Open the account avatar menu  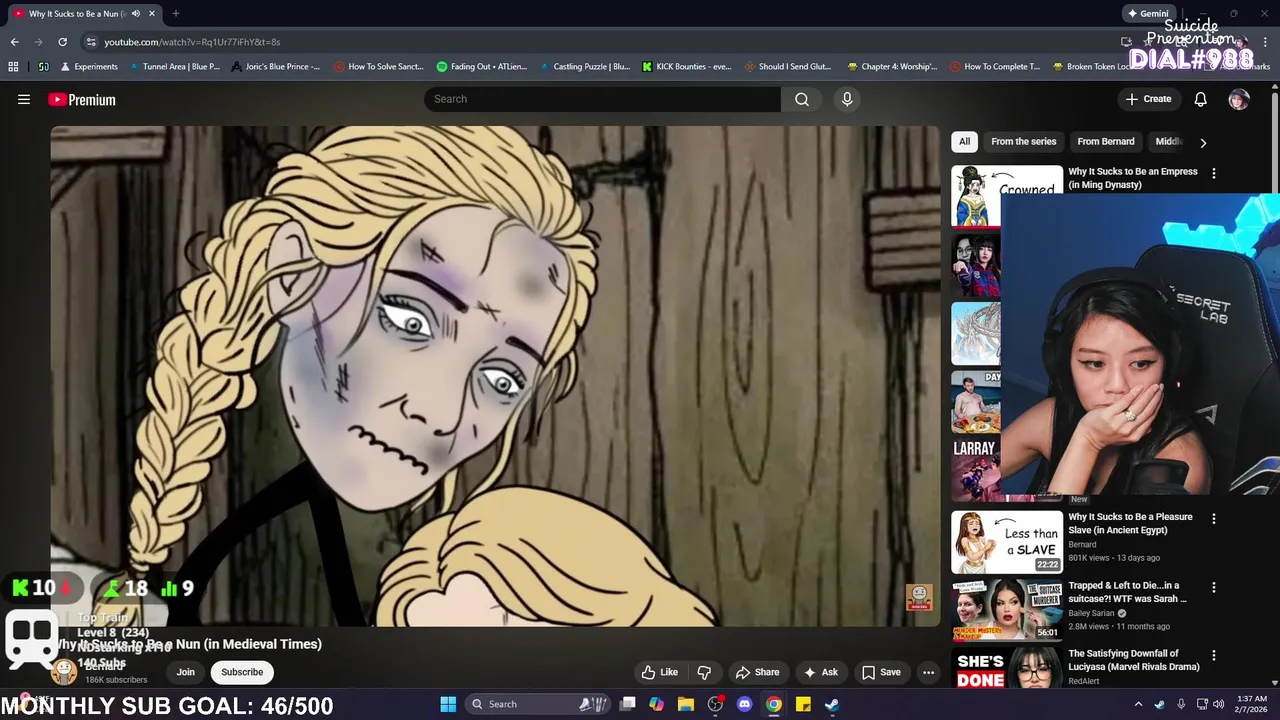(1239, 99)
